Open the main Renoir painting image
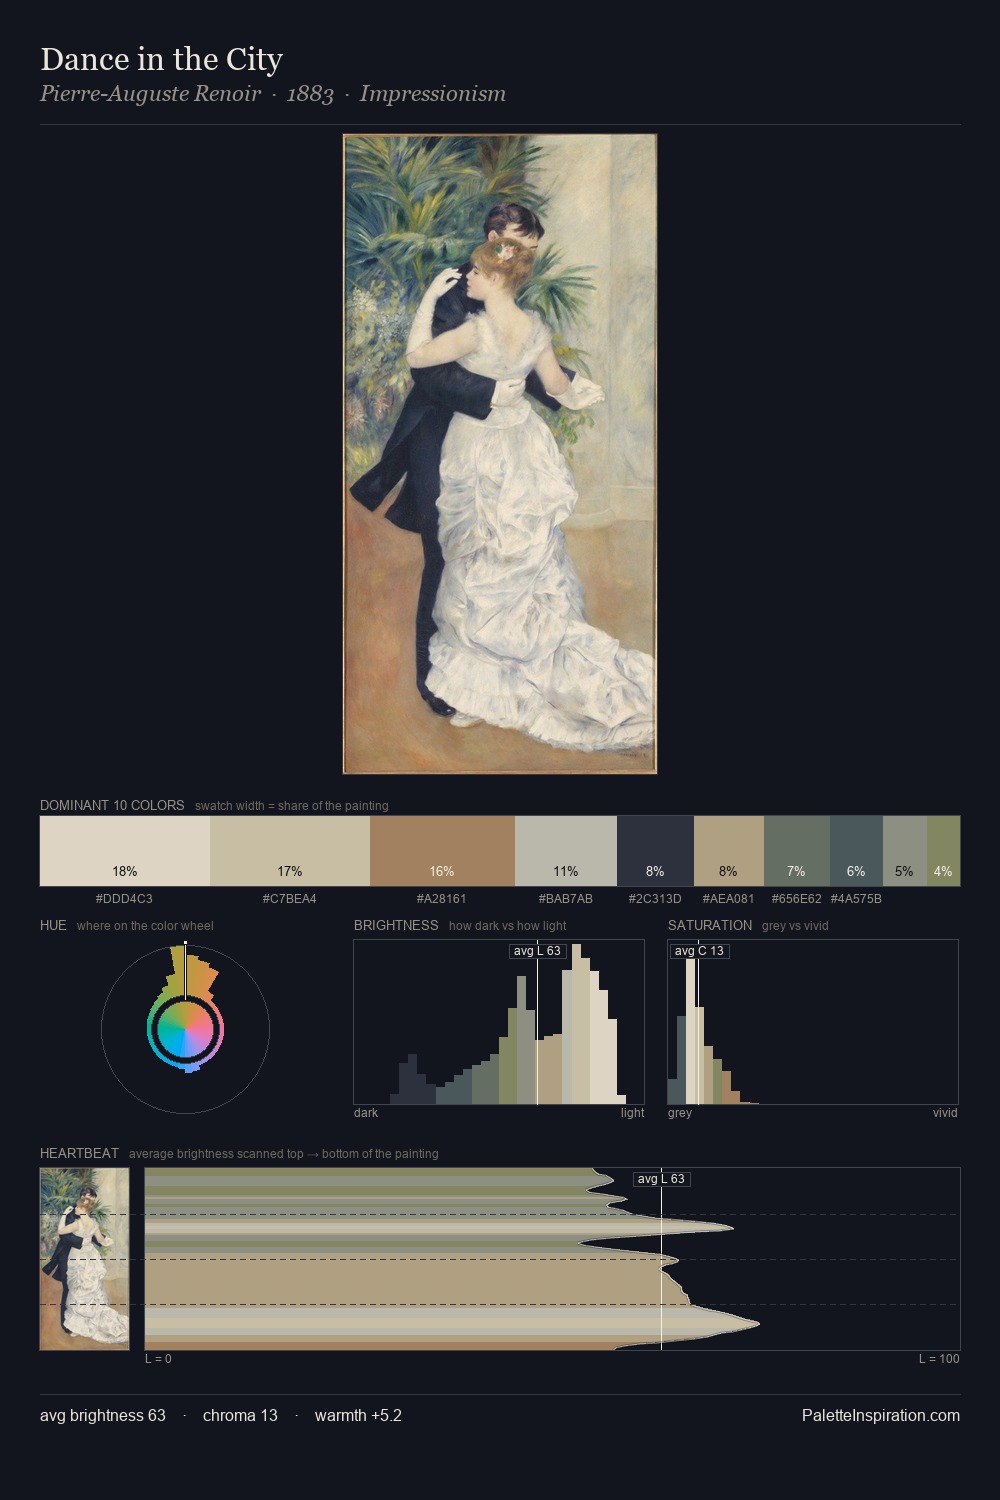The image size is (1000, 1500). click(500, 454)
